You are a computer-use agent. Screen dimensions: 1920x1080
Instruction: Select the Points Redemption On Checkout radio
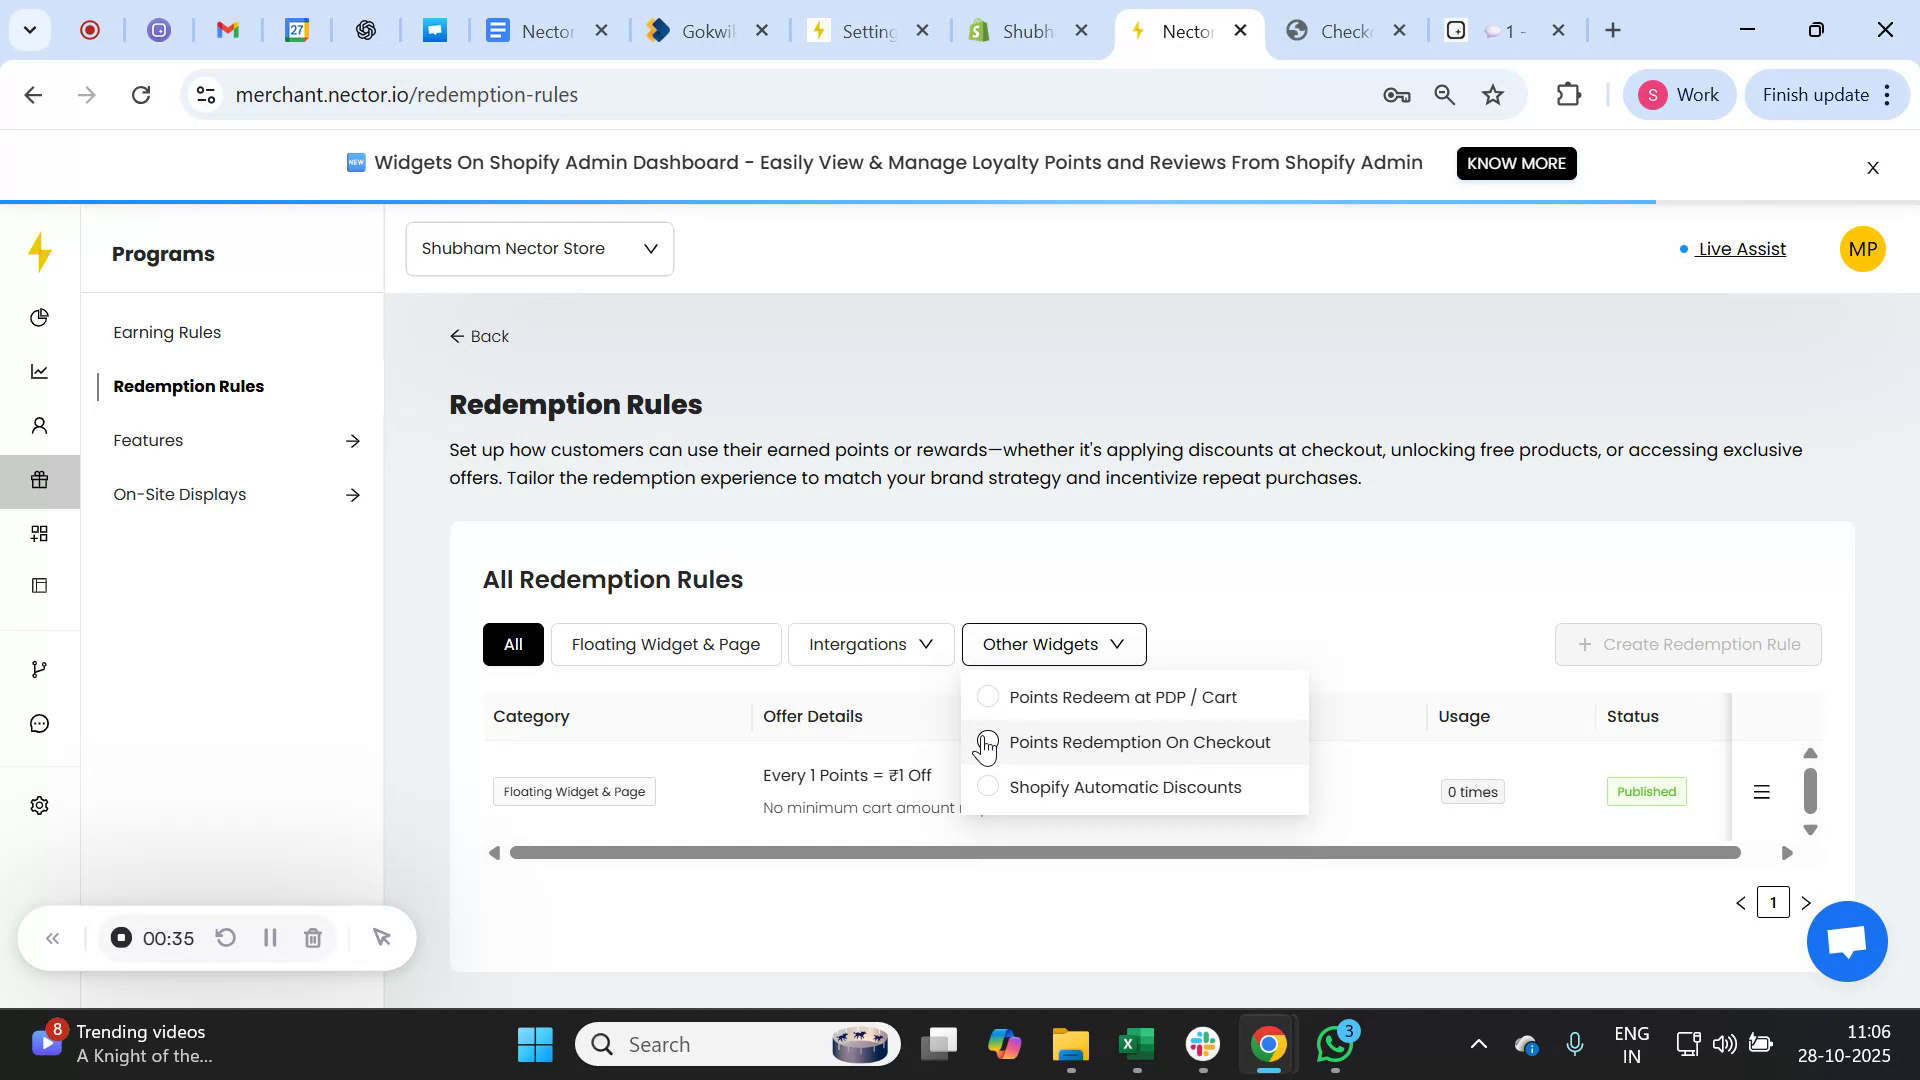coord(988,742)
